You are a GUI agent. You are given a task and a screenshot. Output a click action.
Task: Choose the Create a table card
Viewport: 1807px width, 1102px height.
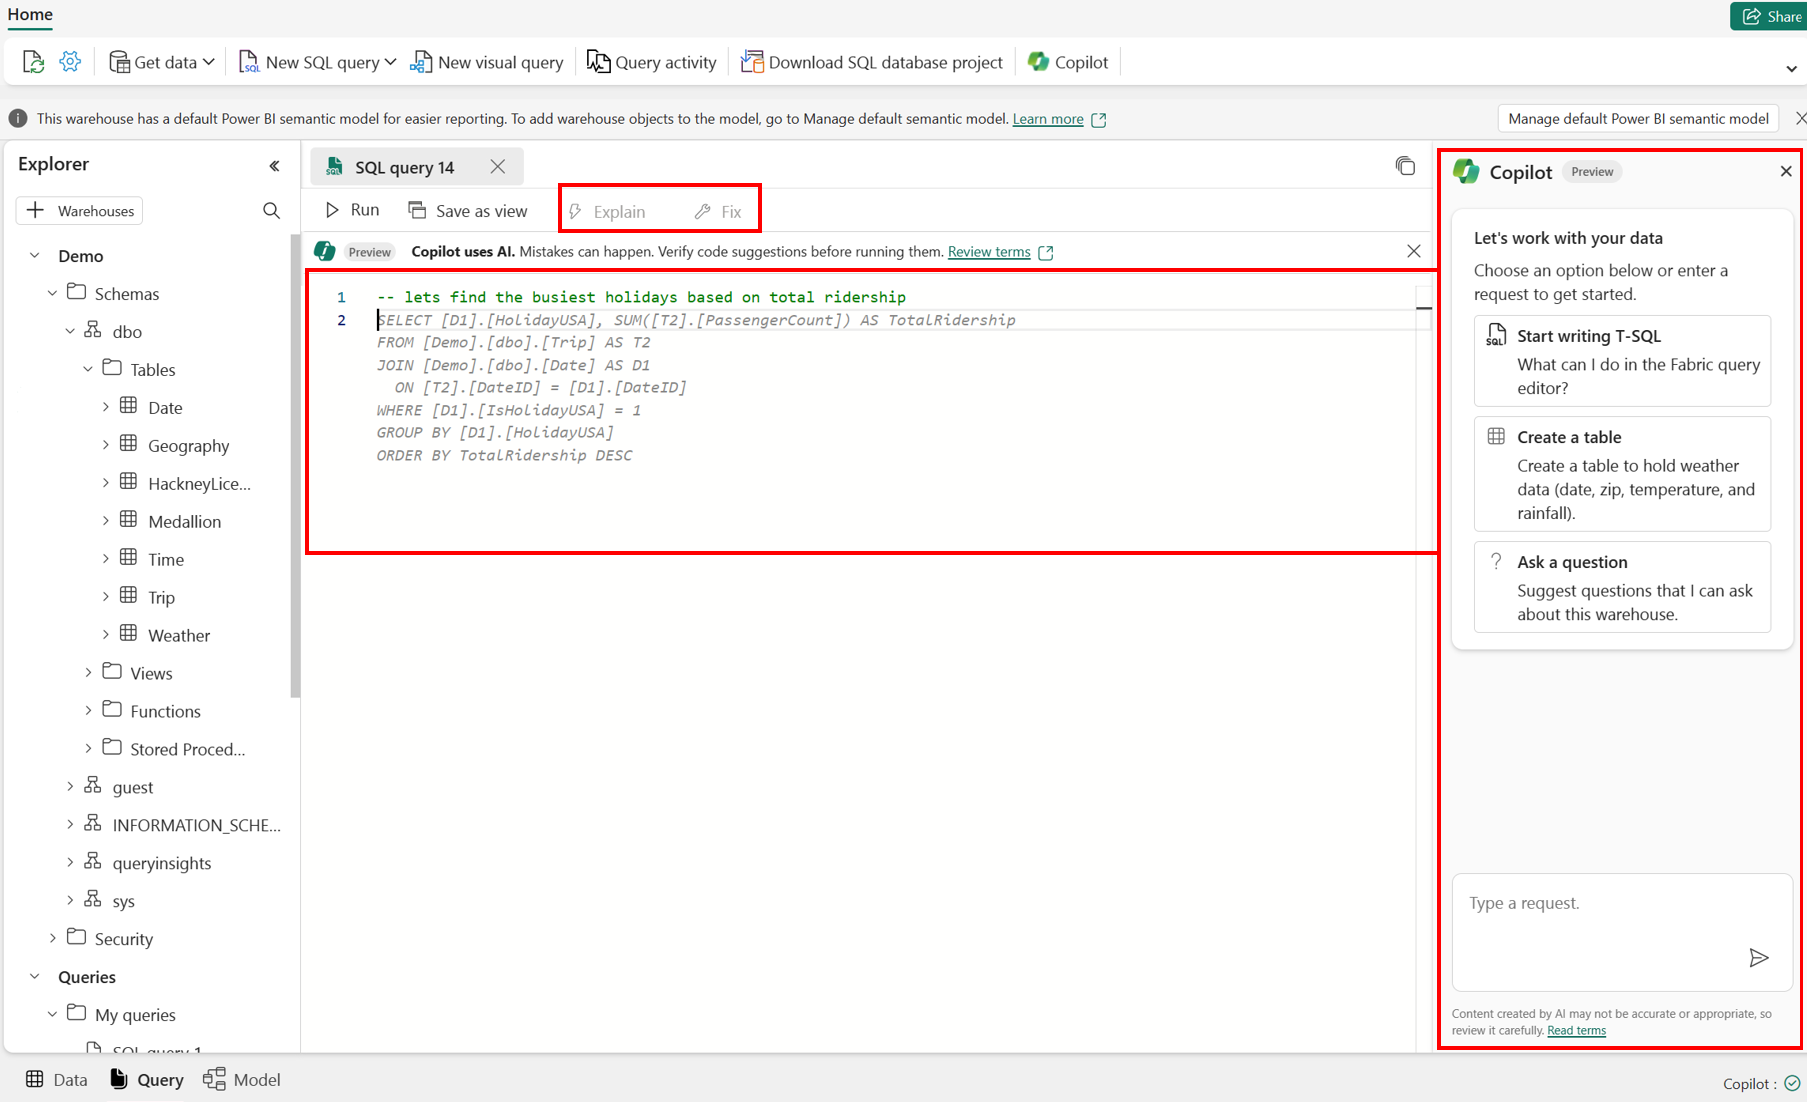pos(1622,474)
